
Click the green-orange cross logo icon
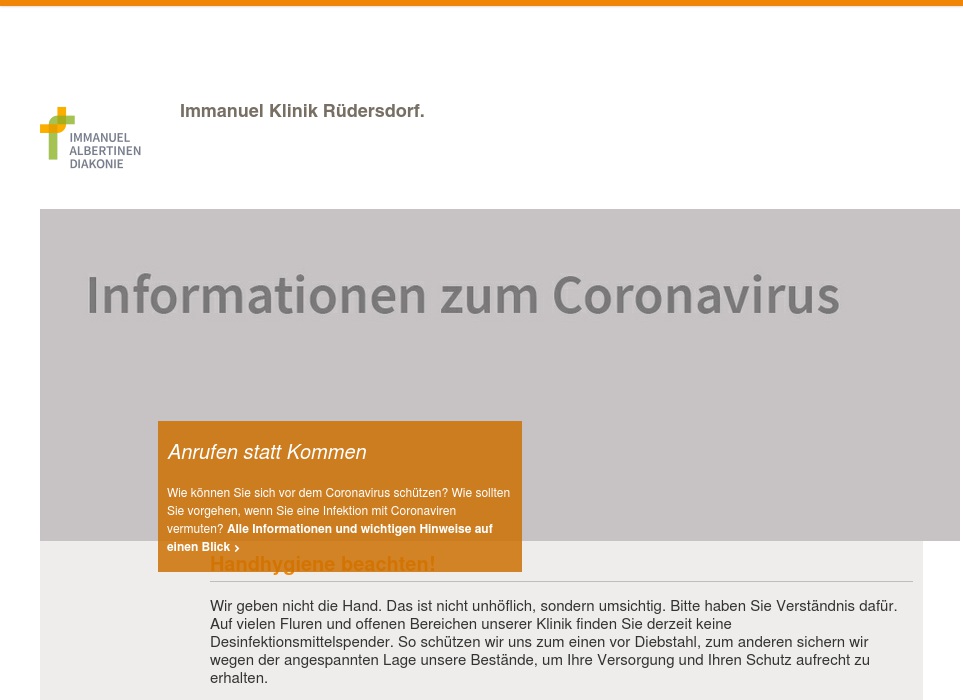coord(56,132)
